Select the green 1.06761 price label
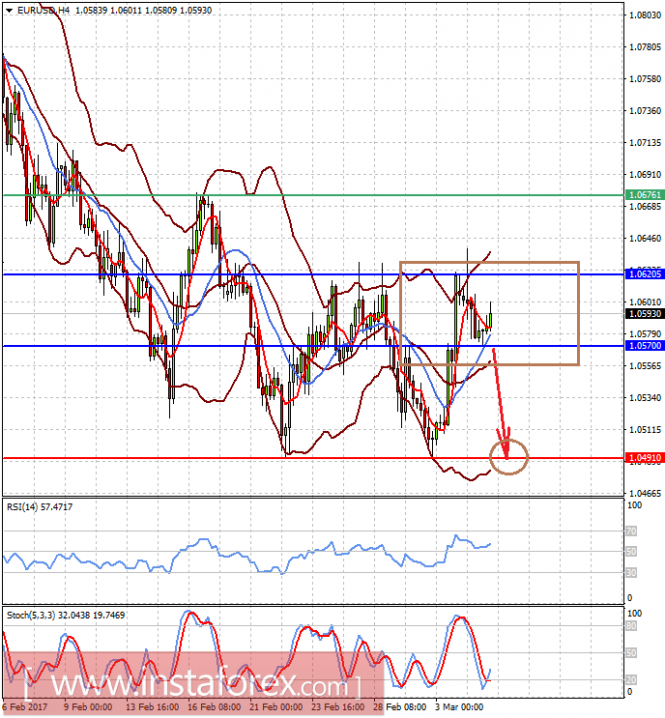The width and height of the screenshot is (665, 718). point(645,195)
